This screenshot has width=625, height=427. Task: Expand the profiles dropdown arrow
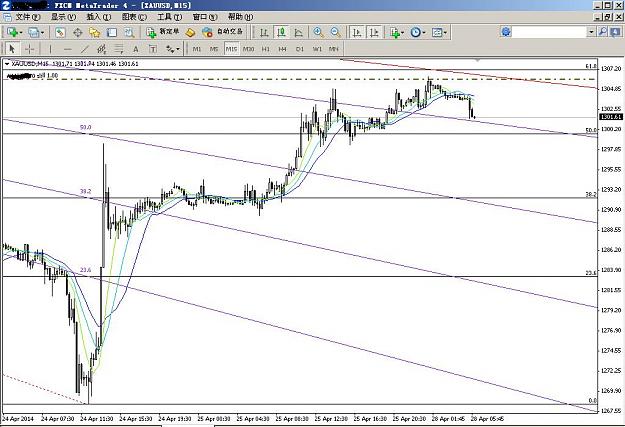pos(42,33)
